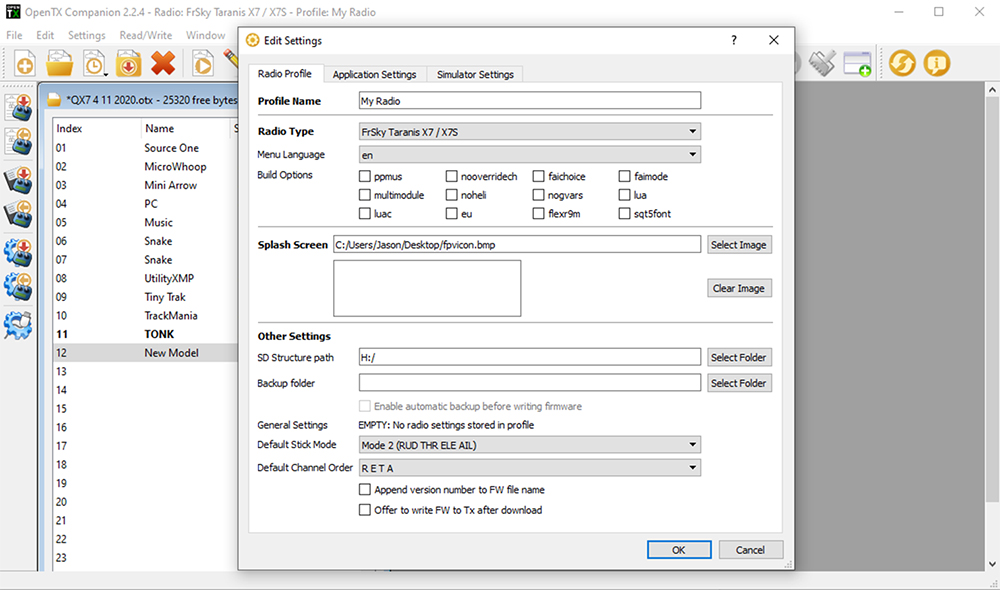Check the faimode build option

pos(624,176)
